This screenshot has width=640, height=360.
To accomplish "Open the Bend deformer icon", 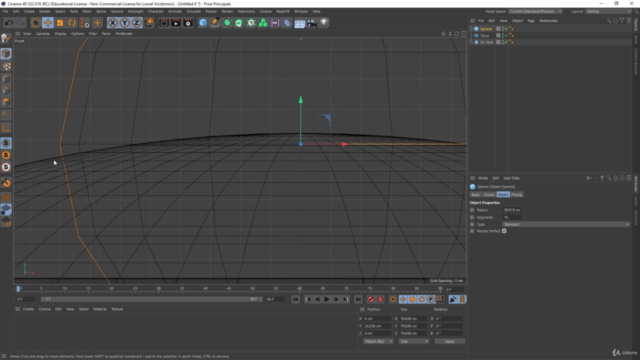I will click(287, 23).
